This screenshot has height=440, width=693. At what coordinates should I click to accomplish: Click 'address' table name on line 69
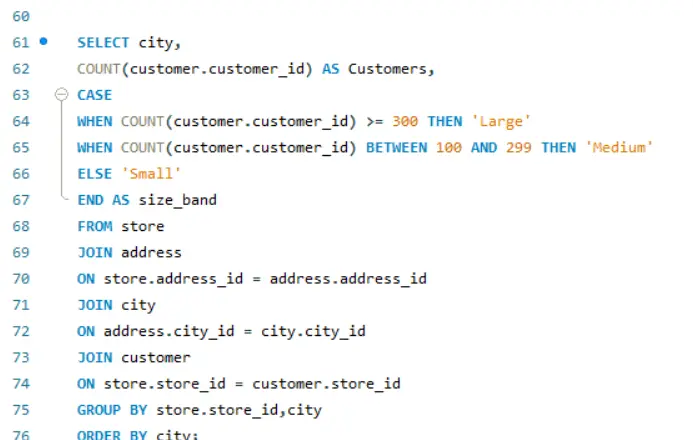tap(151, 252)
